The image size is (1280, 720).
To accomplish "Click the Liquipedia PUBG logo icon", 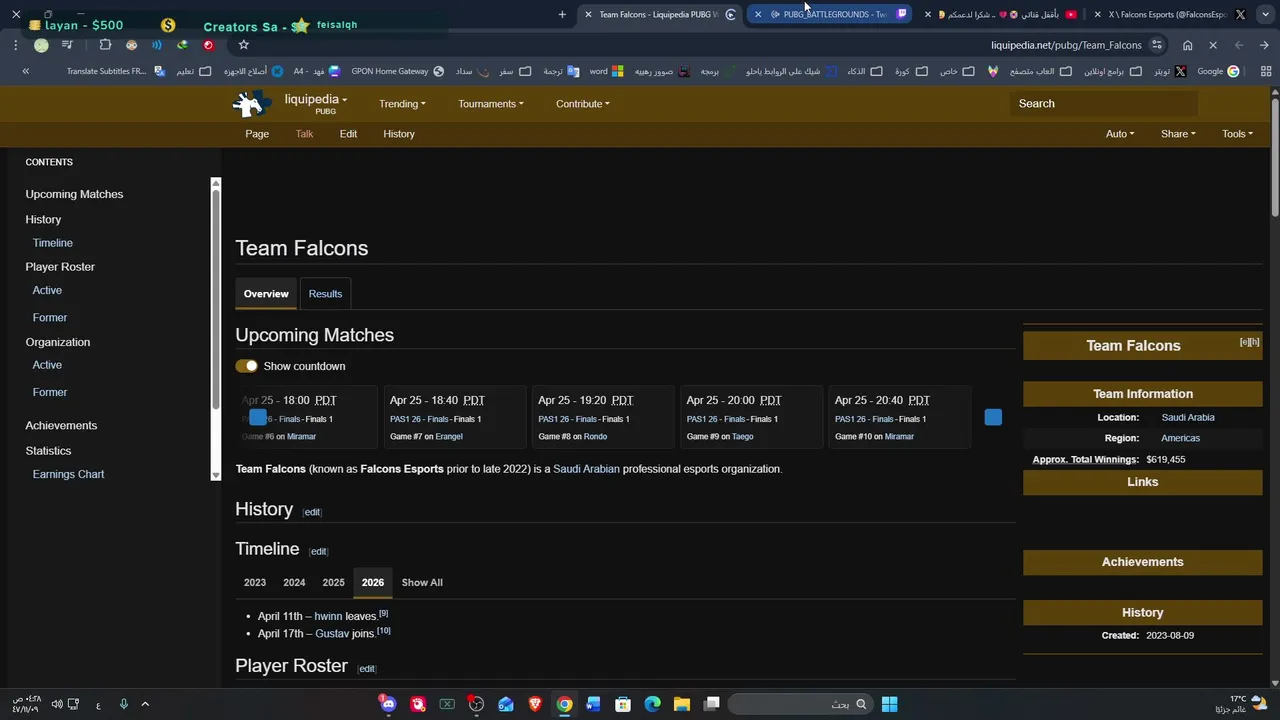I will click(x=252, y=103).
